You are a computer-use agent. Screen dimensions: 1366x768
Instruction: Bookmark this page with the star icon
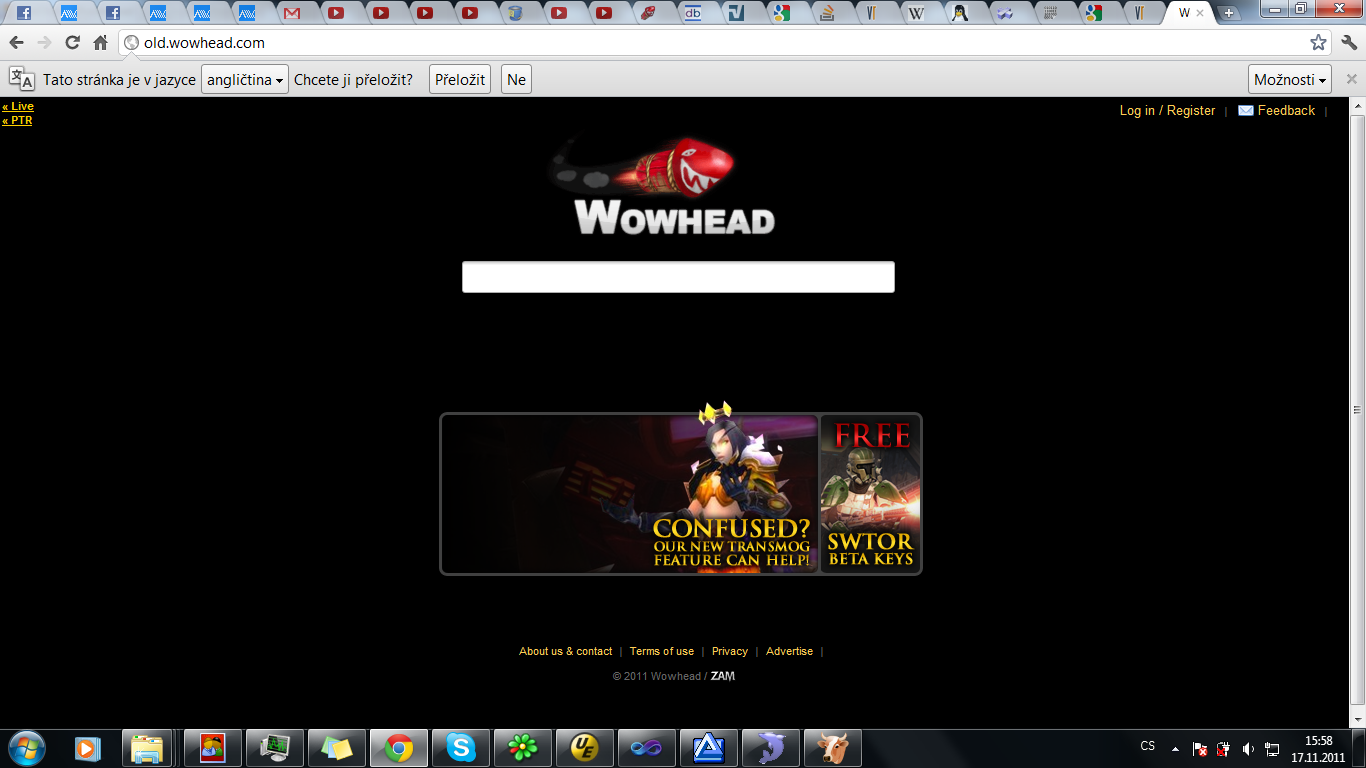1318,43
